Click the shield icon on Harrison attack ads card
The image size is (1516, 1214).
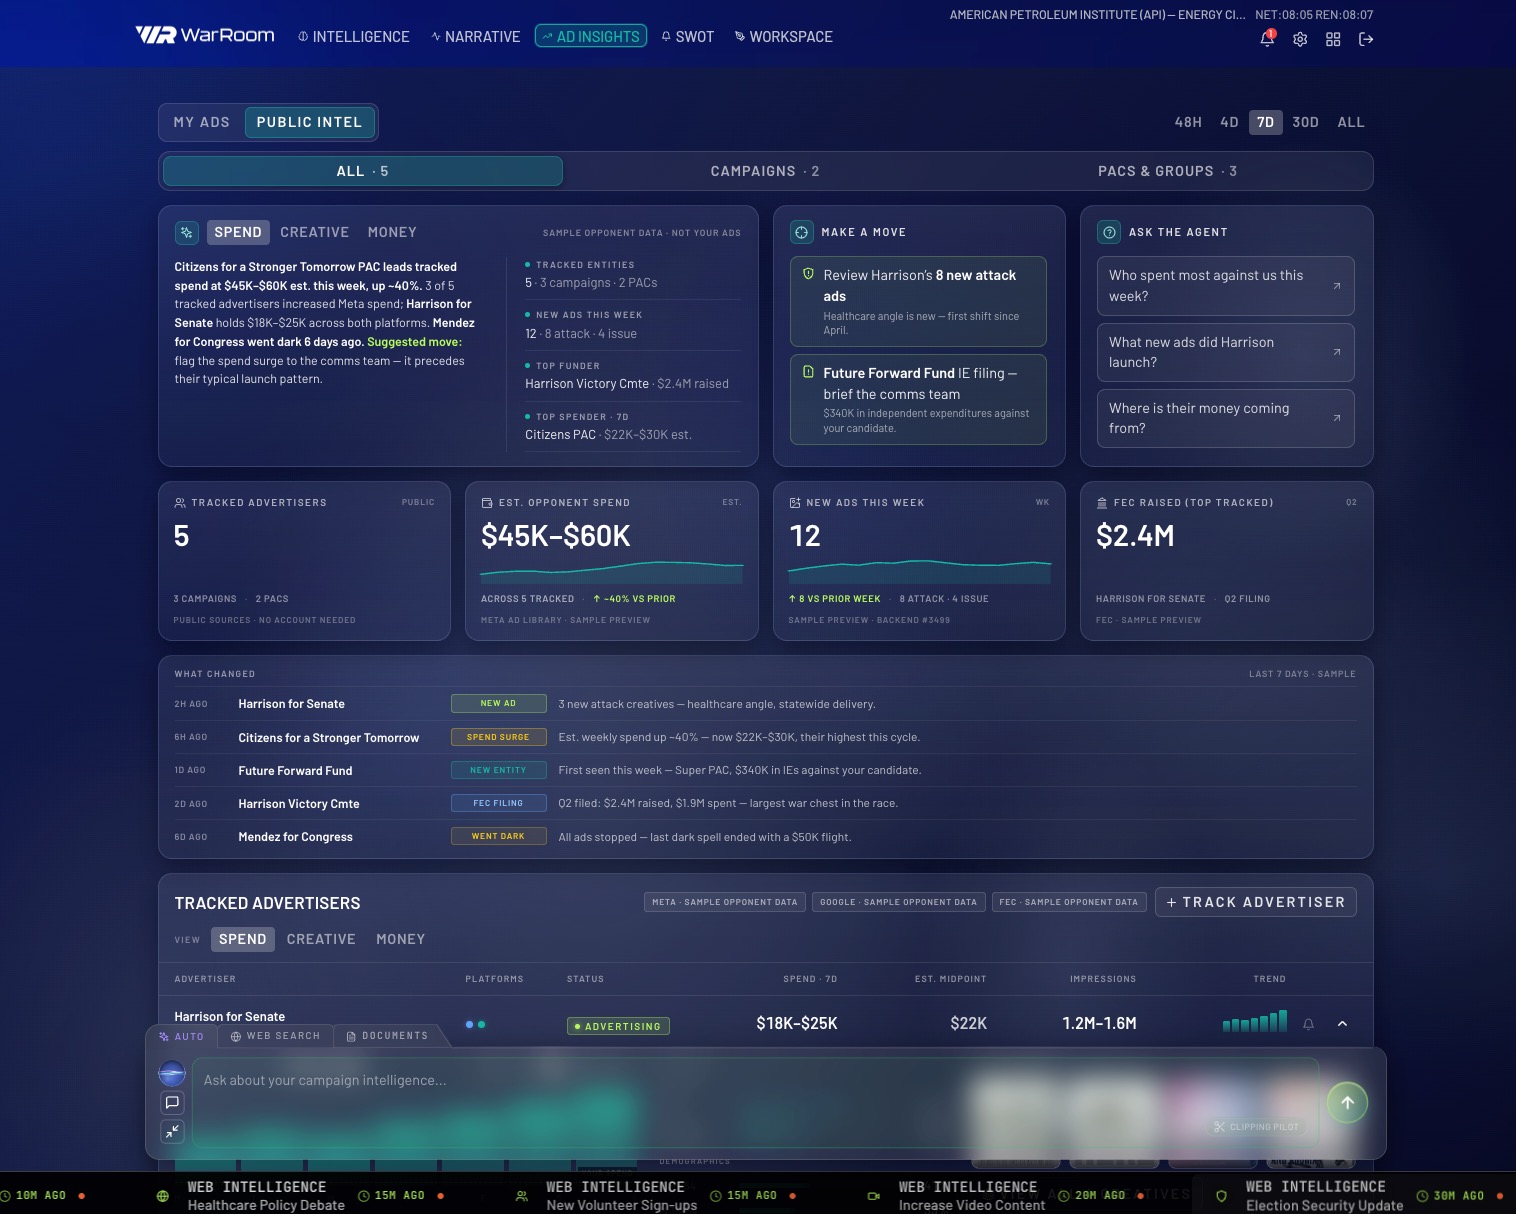click(808, 274)
